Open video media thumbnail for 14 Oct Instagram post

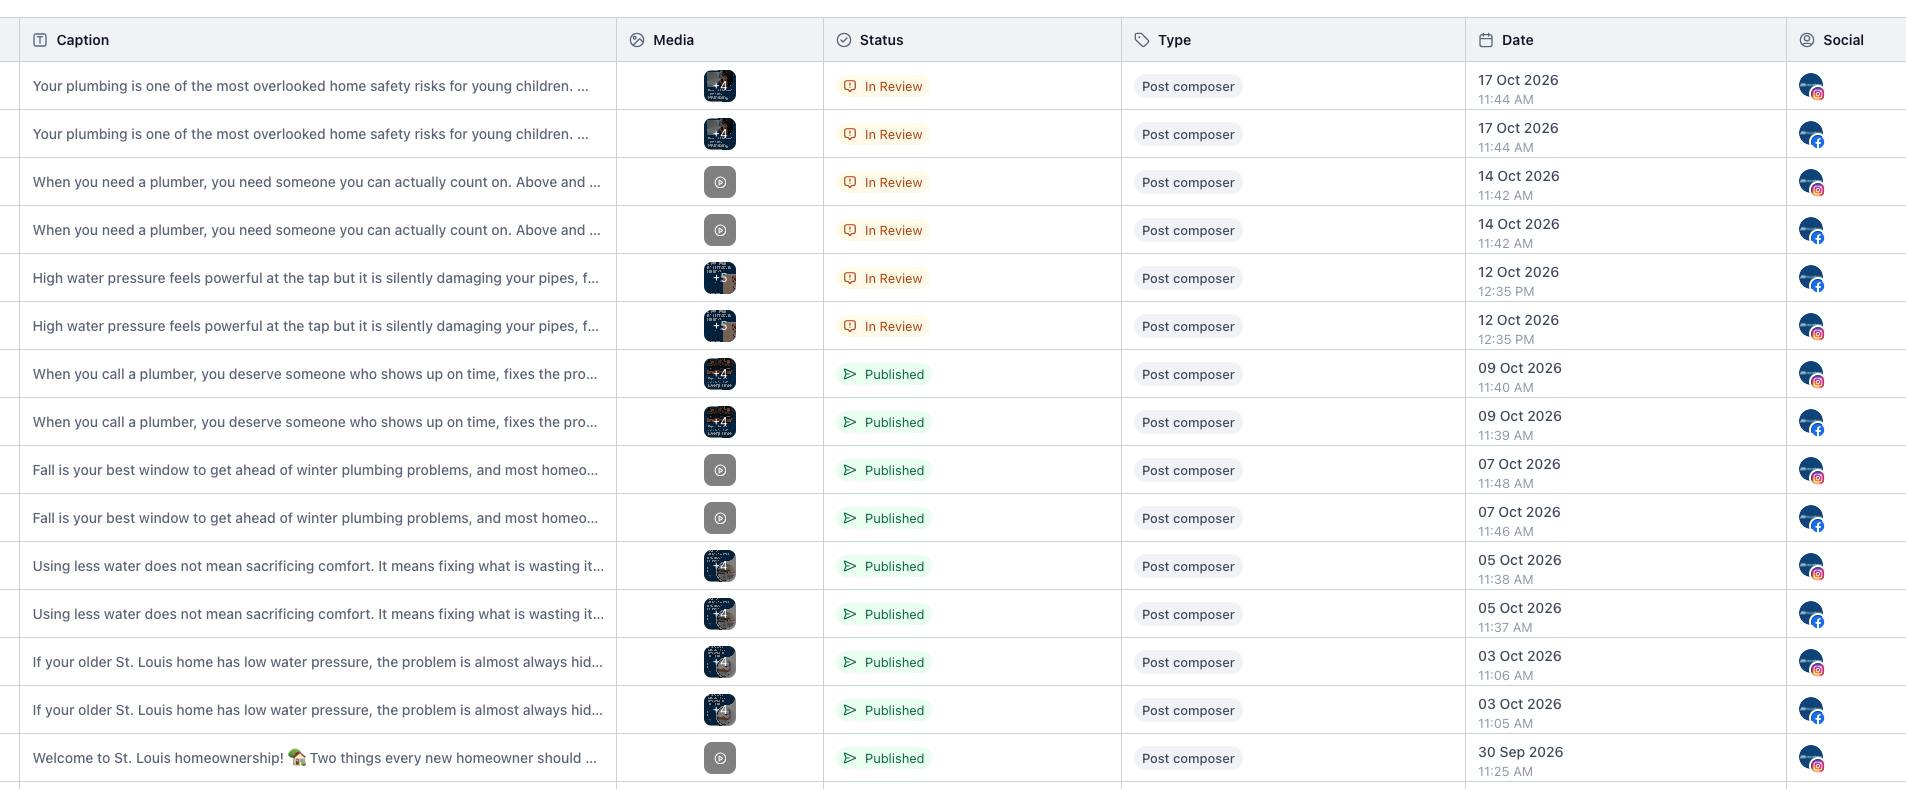(720, 182)
